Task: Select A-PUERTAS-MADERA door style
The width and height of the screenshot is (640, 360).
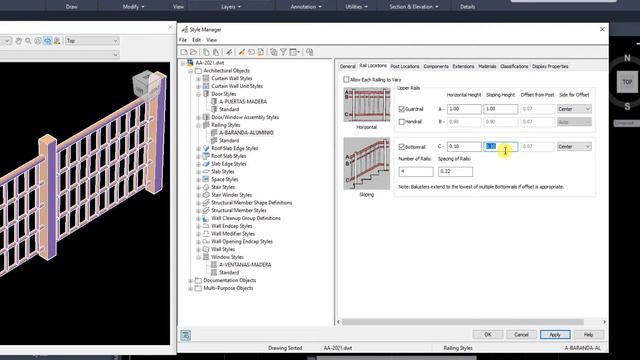Action: (x=243, y=102)
